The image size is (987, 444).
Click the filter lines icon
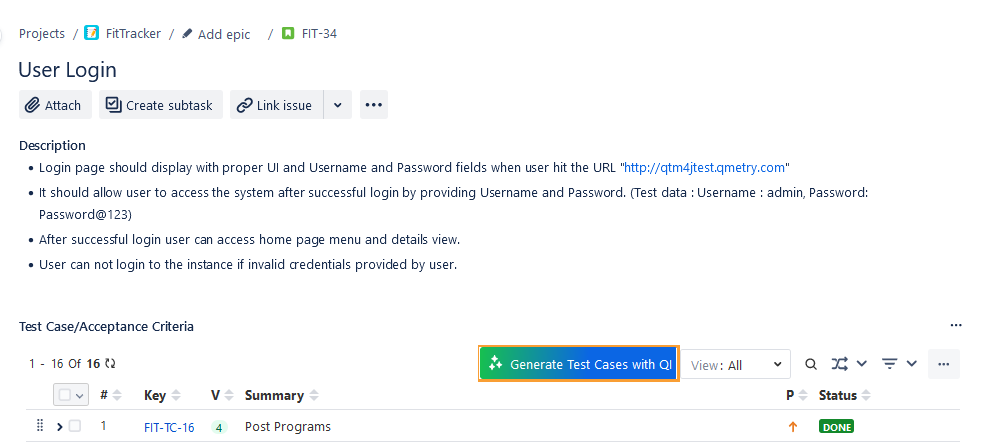click(890, 365)
